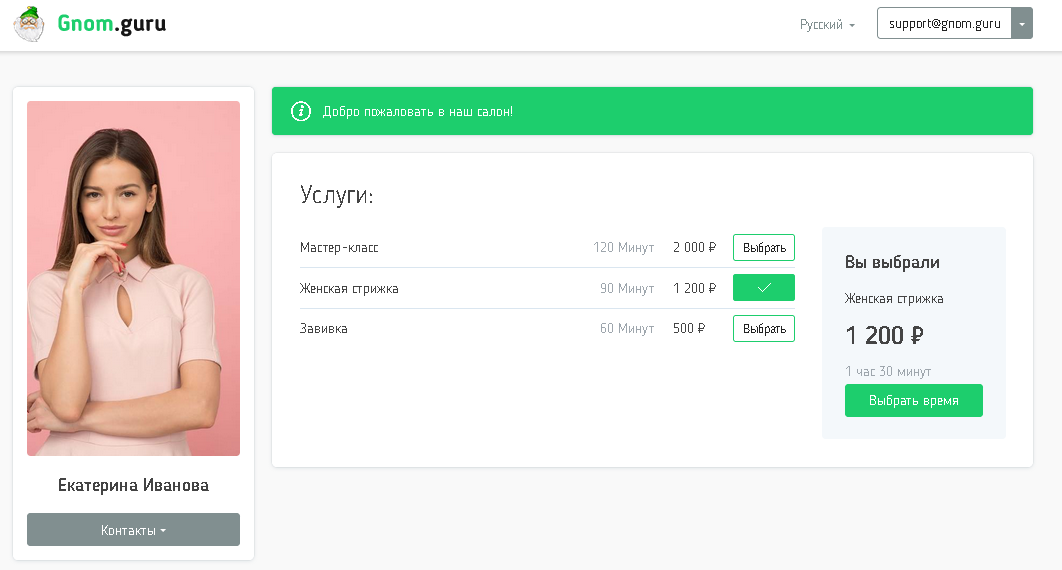Click the 90 Минут duration
Screen dimensions: 1062x570
pyautogui.click(x=627, y=288)
